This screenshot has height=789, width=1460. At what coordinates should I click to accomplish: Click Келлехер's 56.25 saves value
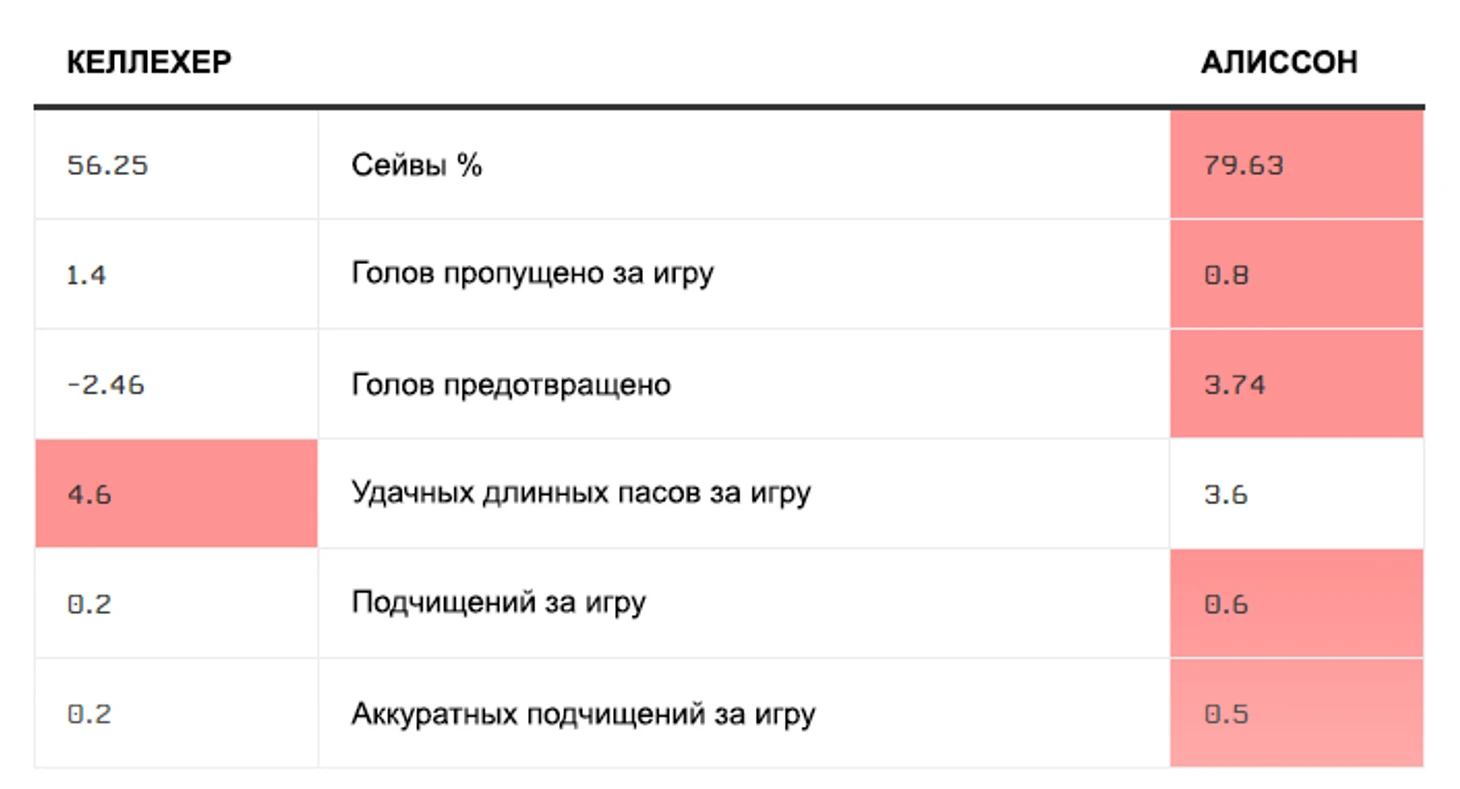(x=107, y=165)
